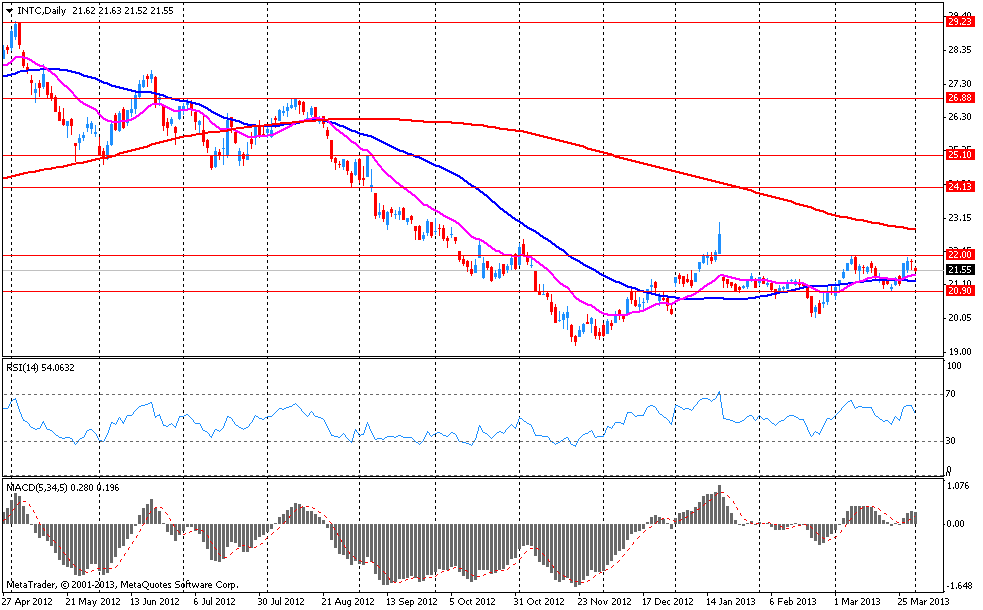Select the 26.88 resistance price label

960,98
